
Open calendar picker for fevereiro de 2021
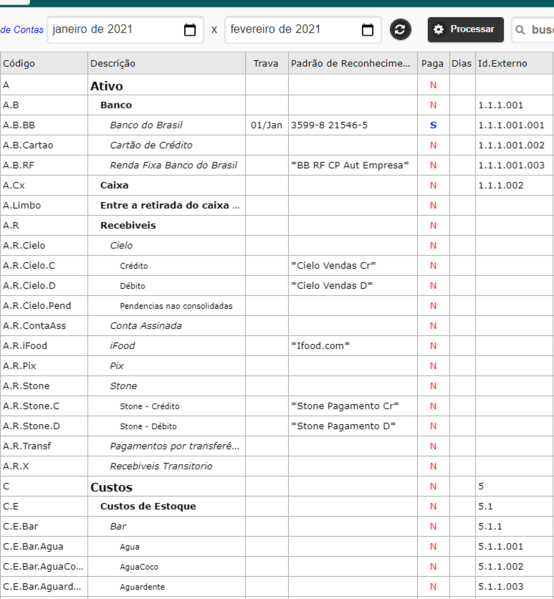coord(367,30)
